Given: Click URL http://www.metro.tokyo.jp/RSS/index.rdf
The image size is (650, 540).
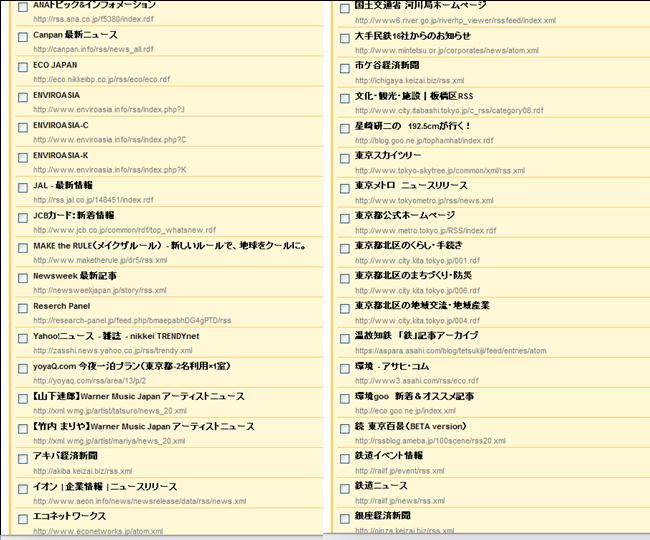Looking at the screenshot, I should (x=425, y=230).
